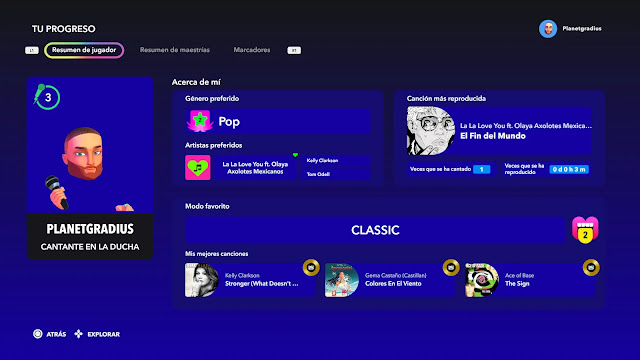Screen dimensions: 640x360
Task: Click the Mis mejores canciones label
Action: (216, 253)
